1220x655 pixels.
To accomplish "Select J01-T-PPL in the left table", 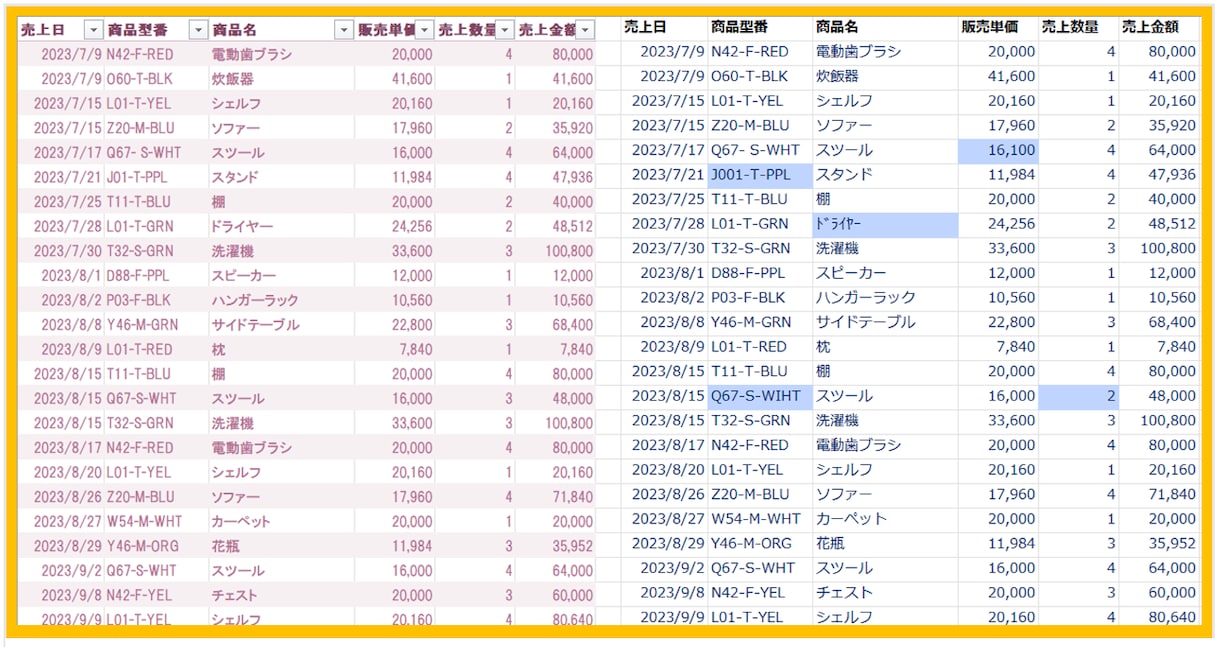I will (x=138, y=177).
